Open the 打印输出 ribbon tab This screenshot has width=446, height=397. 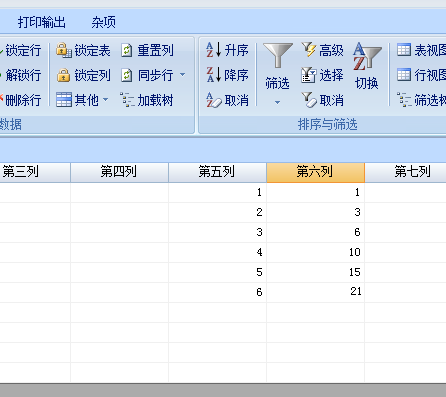pyautogui.click(x=42, y=22)
